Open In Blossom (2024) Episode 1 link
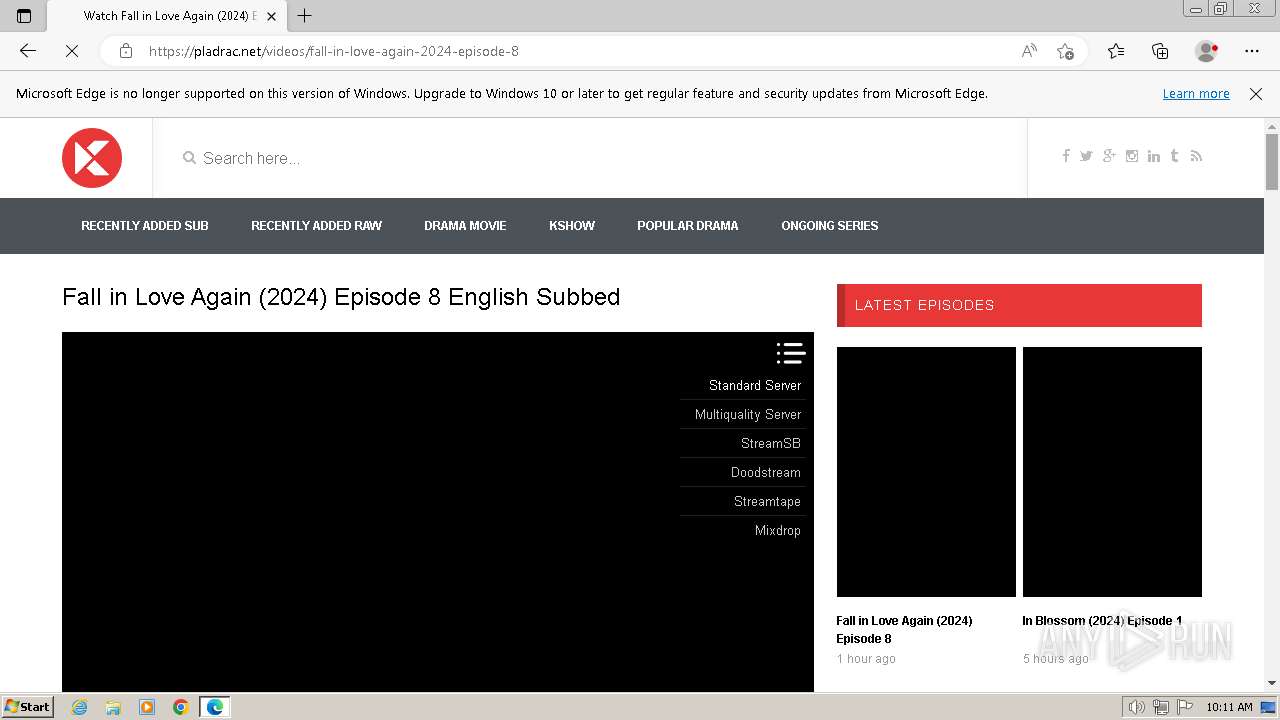The image size is (1280, 720). click(x=1102, y=621)
